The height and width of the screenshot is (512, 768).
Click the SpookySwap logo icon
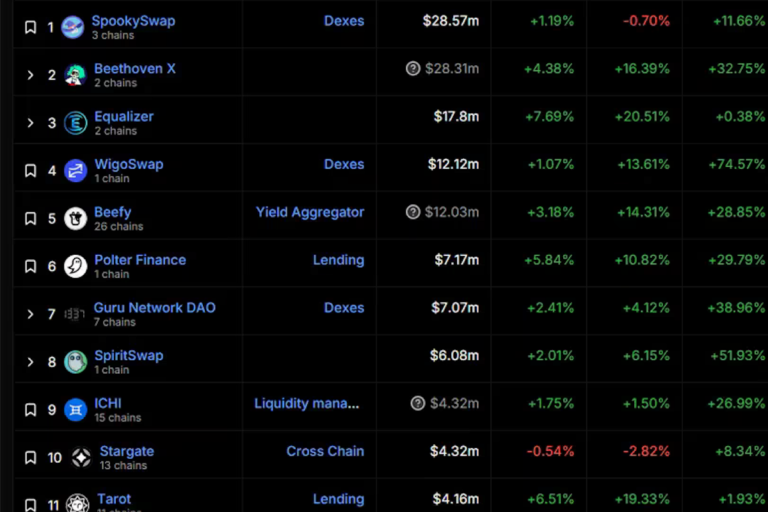pyautogui.click(x=72, y=27)
